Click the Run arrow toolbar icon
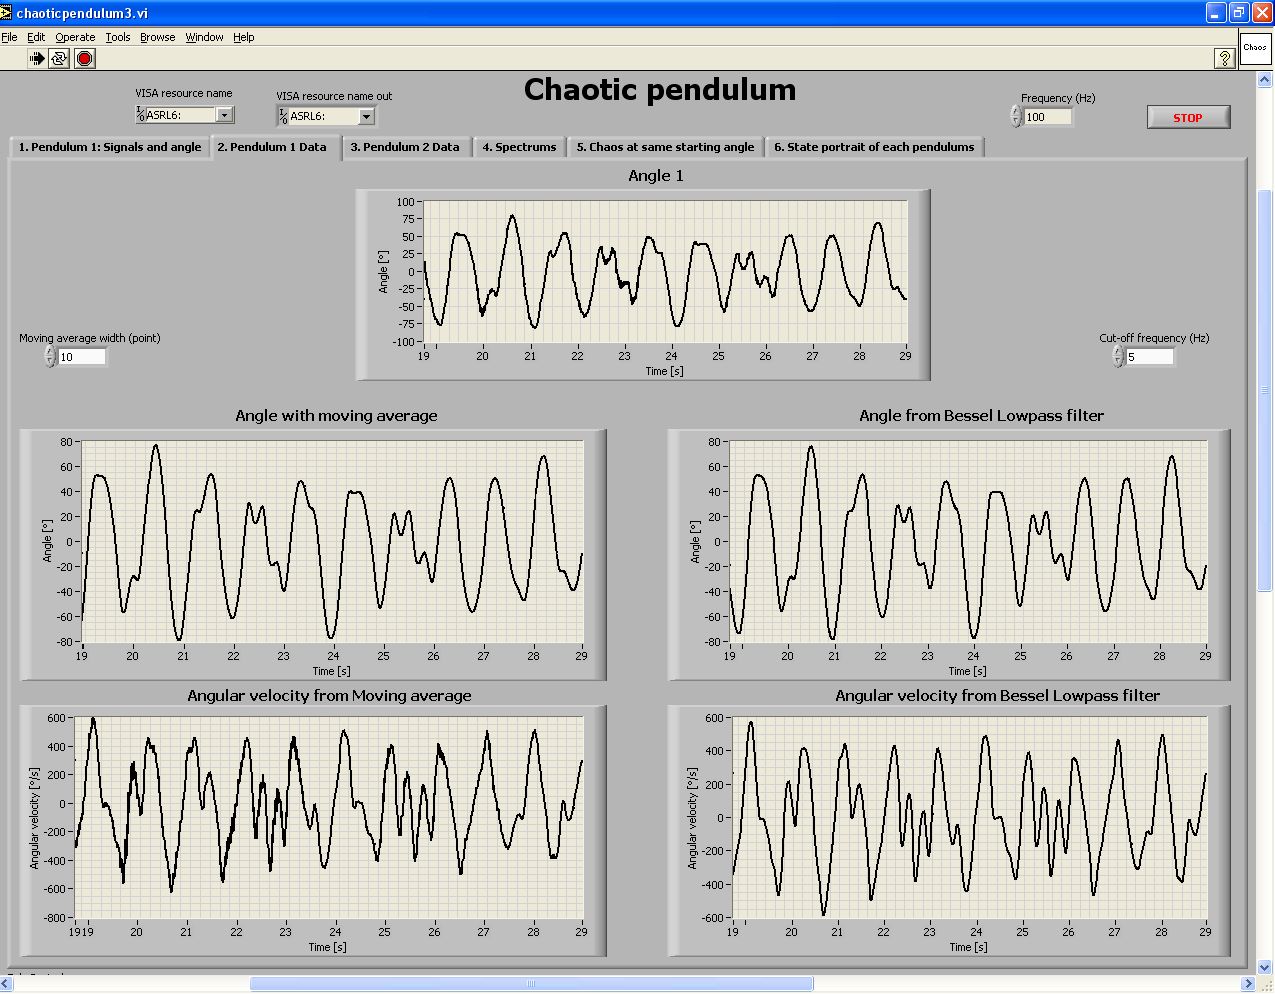Image resolution: width=1275 pixels, height=994 pixels. coord(36,59)
